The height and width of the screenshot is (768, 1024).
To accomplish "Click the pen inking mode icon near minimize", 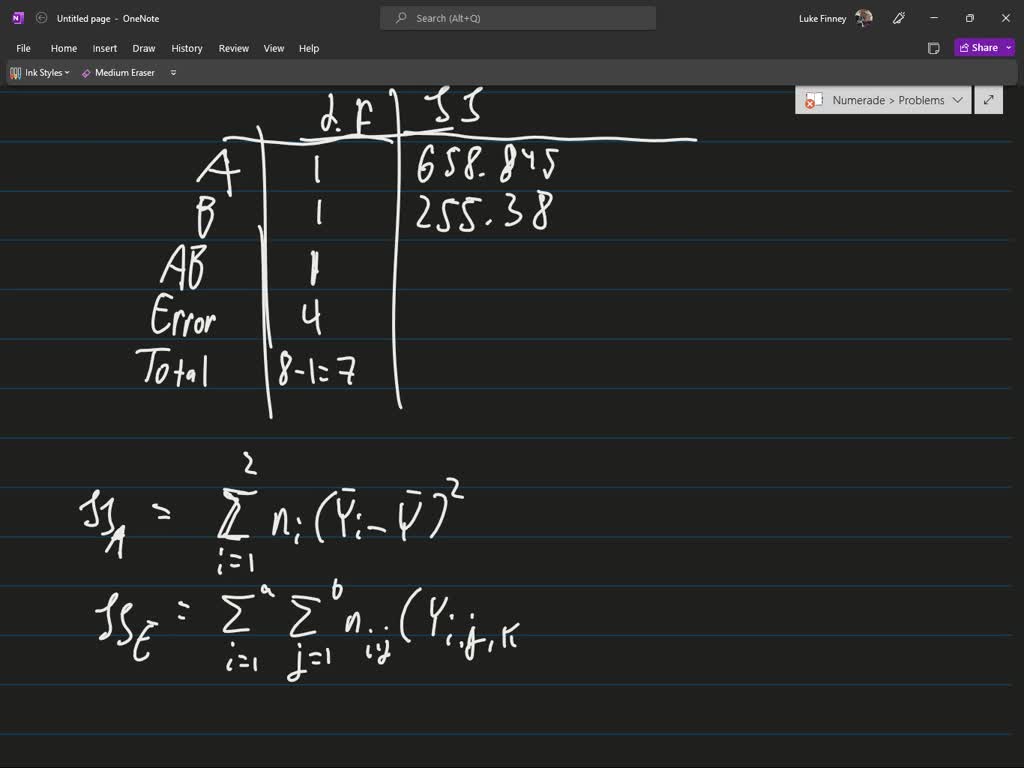I will (898, 18).
